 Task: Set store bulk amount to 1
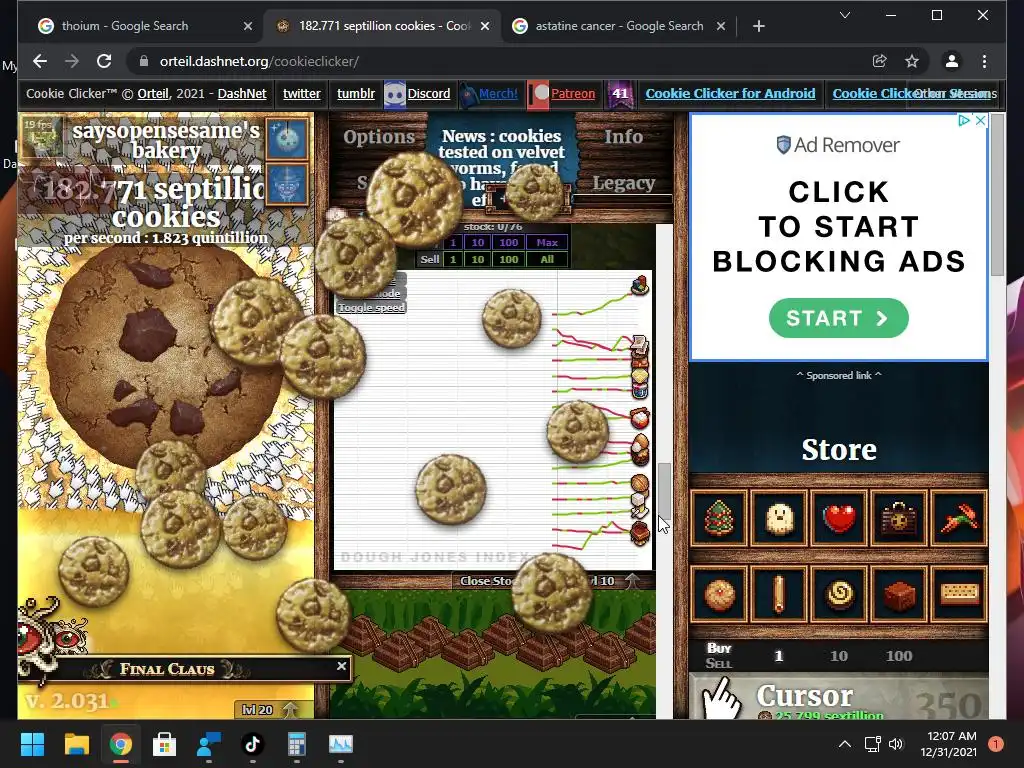click(x=778, y=656)
